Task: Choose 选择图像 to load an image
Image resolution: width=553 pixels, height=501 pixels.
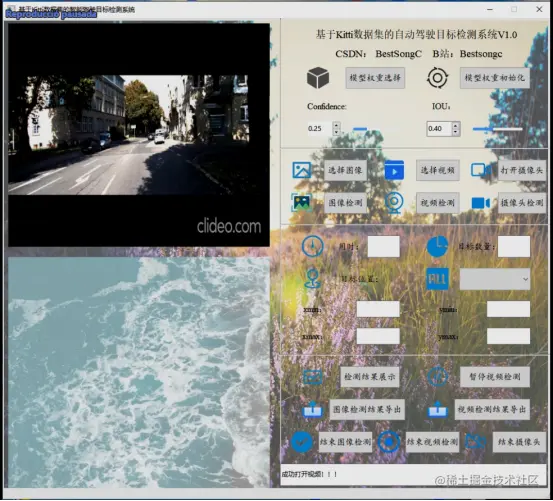Action: click(x=345, y=170)
